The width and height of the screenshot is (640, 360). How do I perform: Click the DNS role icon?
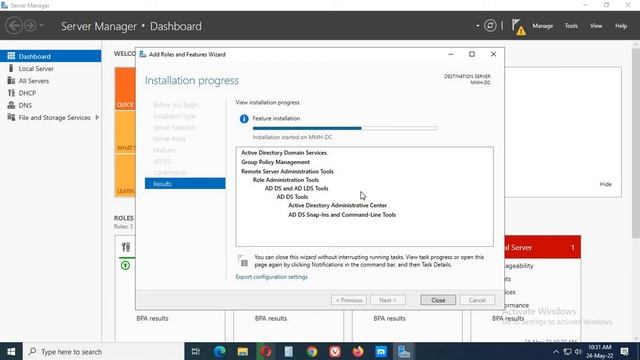point(11,105)
